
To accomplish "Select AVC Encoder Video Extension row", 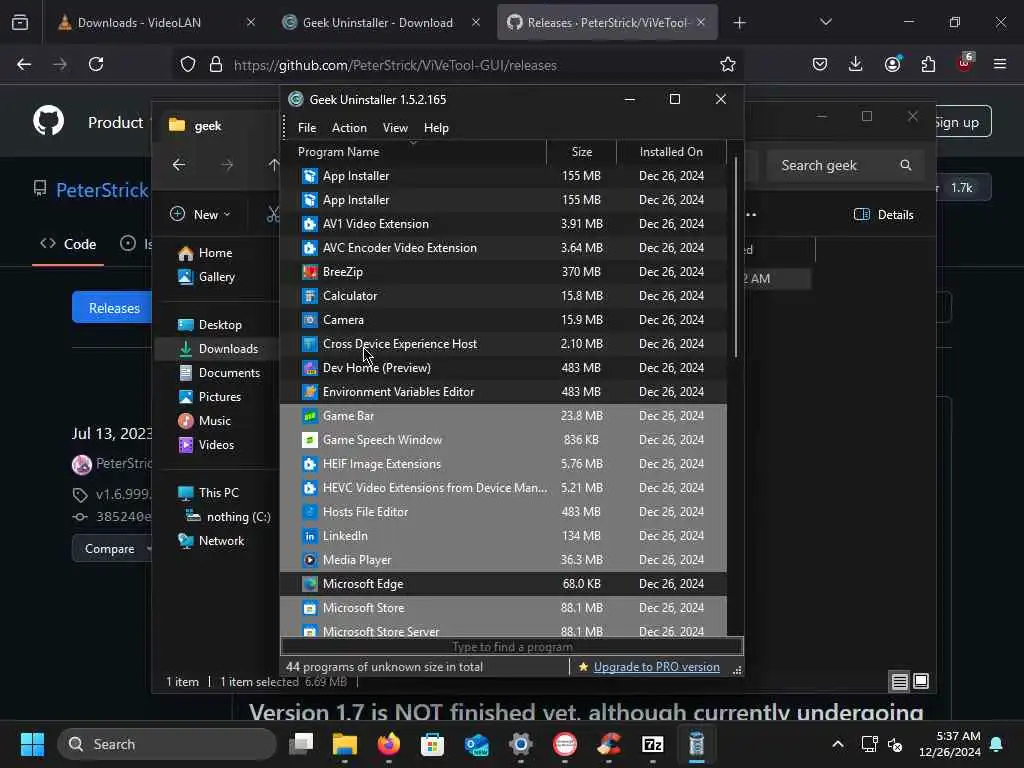I will point(503,248).
